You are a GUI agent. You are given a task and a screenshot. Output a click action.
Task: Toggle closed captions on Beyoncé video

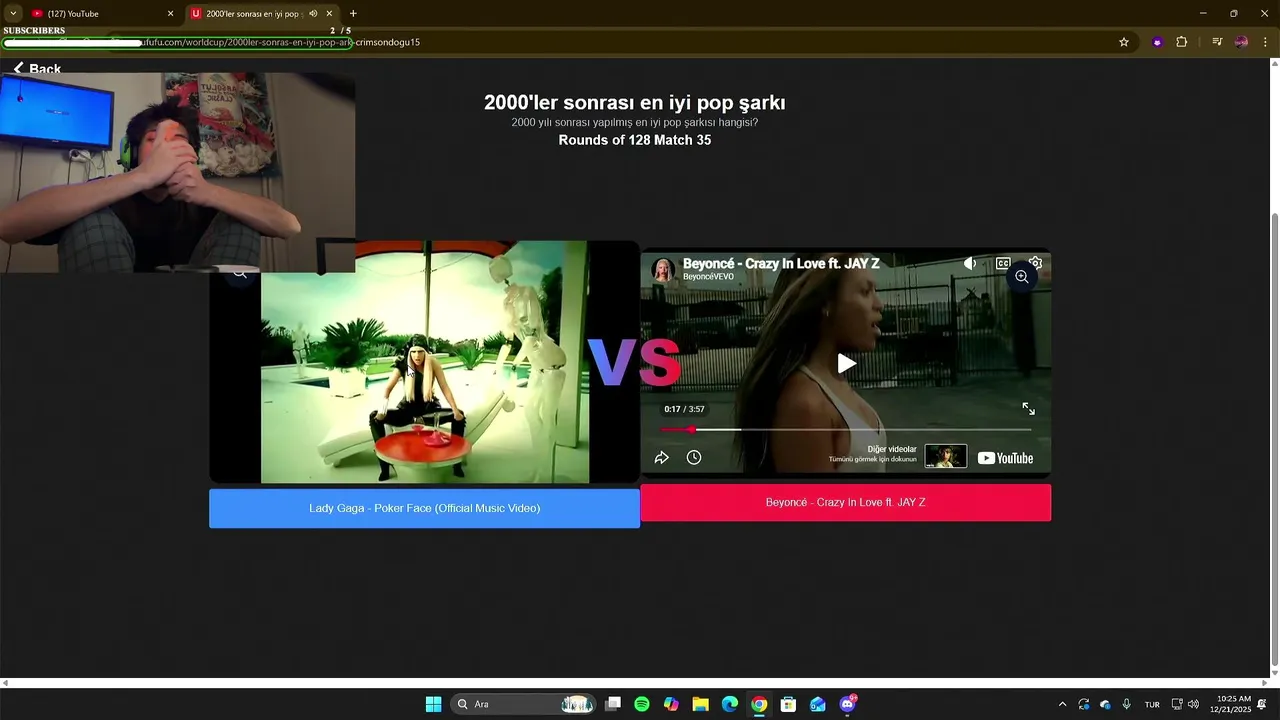coord(1003,264)
